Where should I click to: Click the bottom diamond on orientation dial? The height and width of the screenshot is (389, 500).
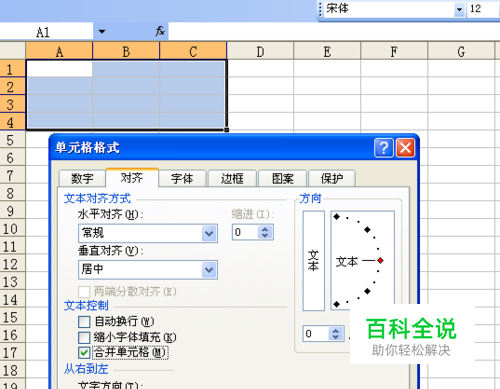[337, 304]
